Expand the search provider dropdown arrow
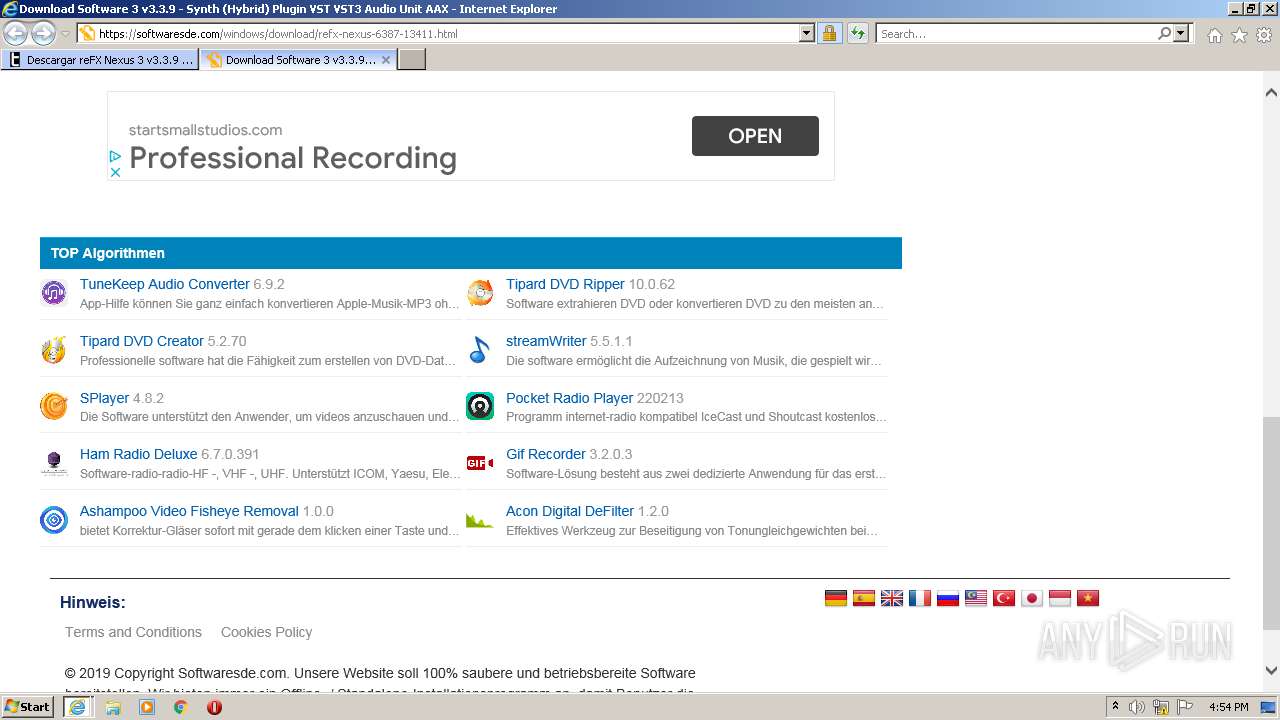 (x=1182, y=33)
